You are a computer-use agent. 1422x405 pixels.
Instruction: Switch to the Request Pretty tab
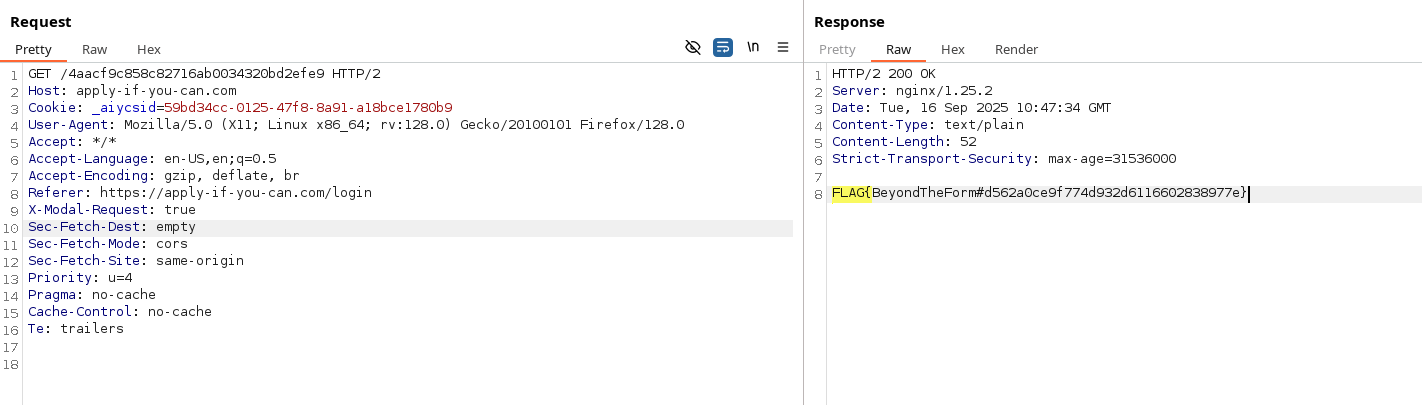33,49
